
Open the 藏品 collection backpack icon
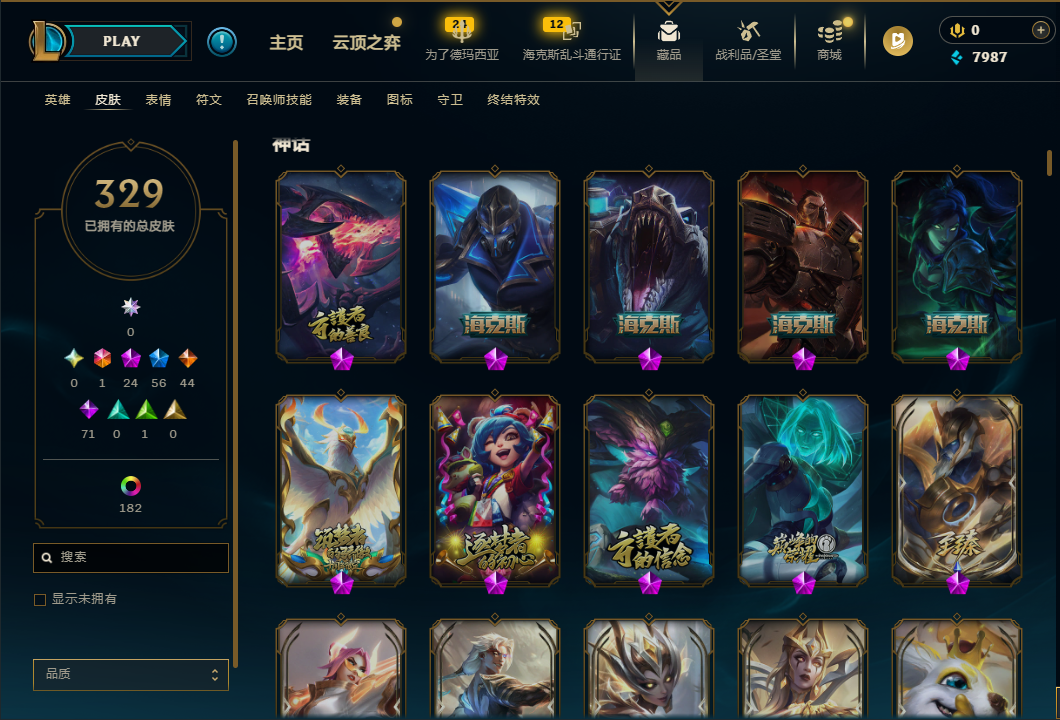pyautogui.click(x=668, y=32)
